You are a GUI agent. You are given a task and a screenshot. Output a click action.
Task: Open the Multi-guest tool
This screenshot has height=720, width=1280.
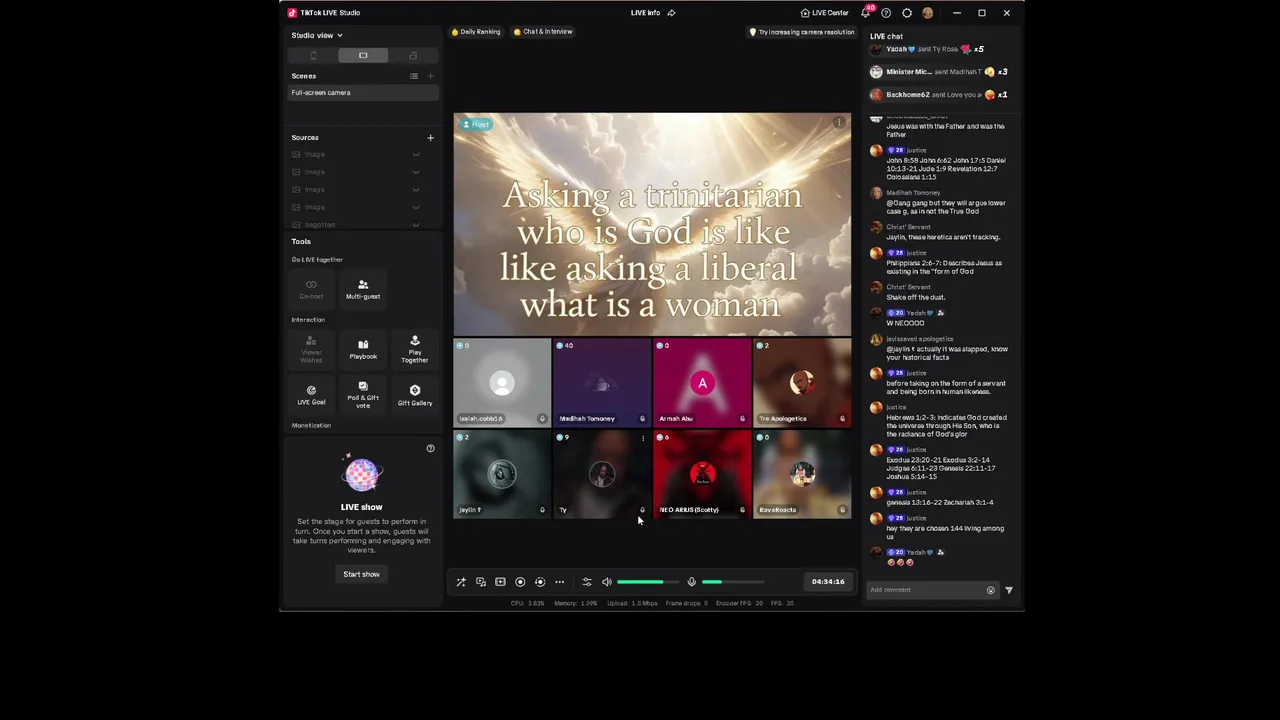(363, 290)
